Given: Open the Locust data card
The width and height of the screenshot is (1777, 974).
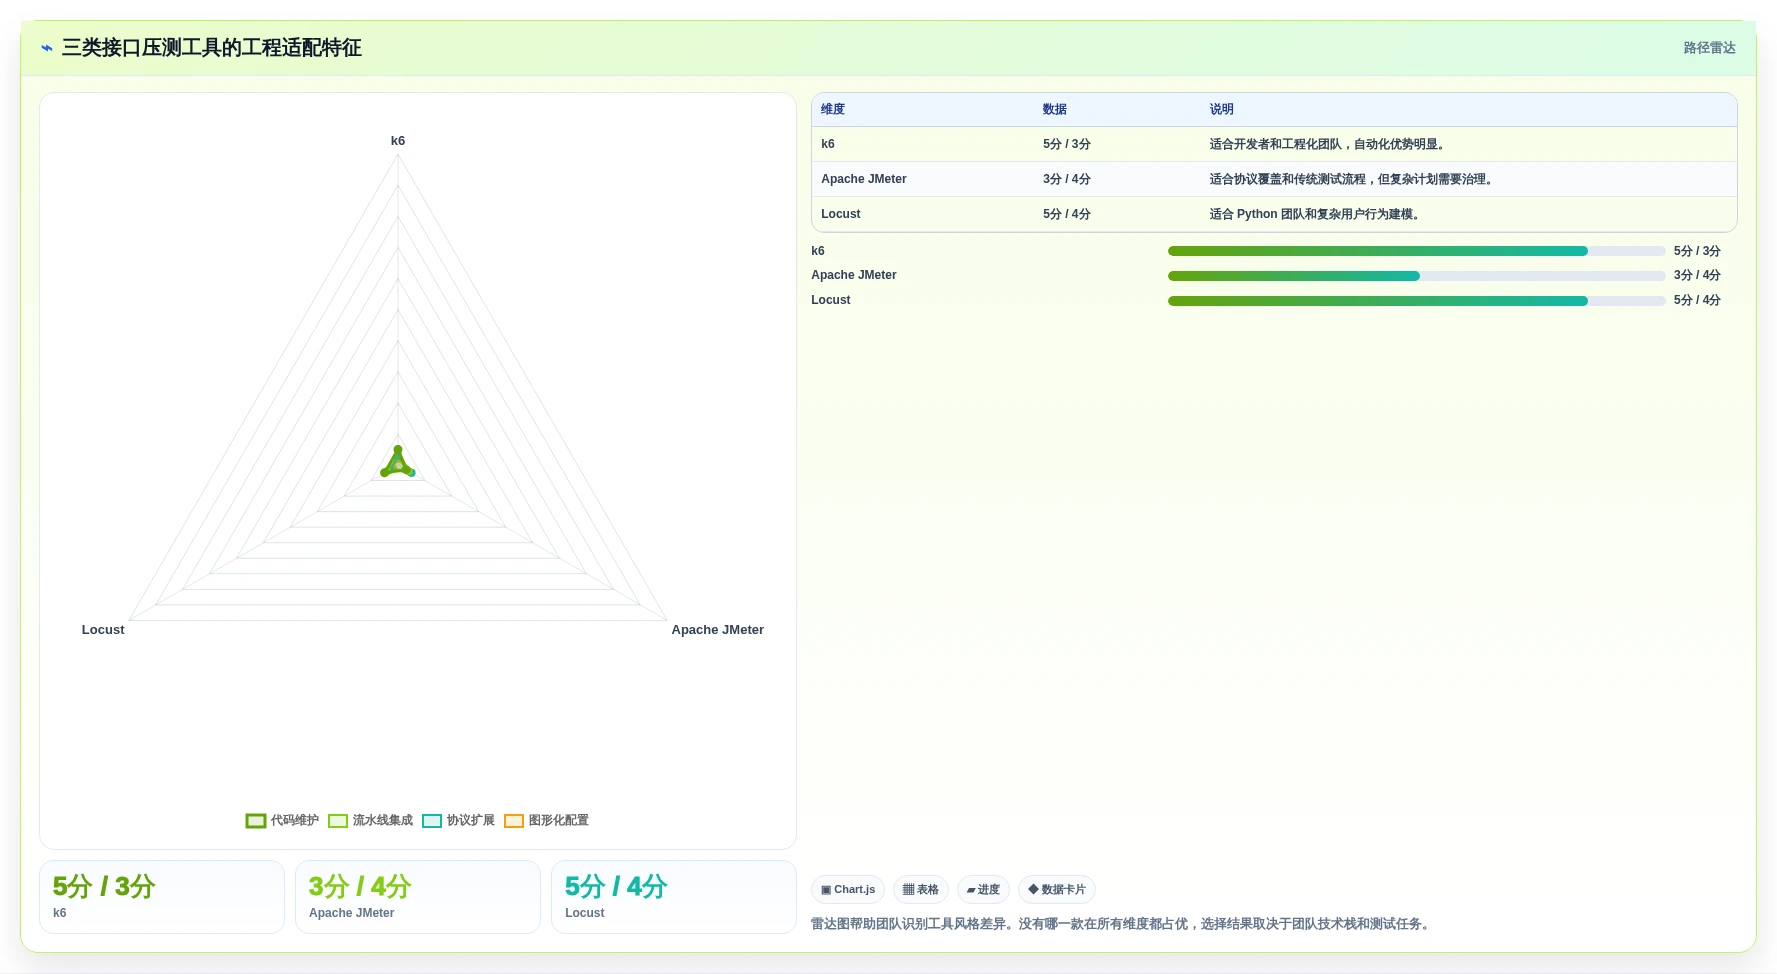Looking at the screenshot, I should point(674,897).
